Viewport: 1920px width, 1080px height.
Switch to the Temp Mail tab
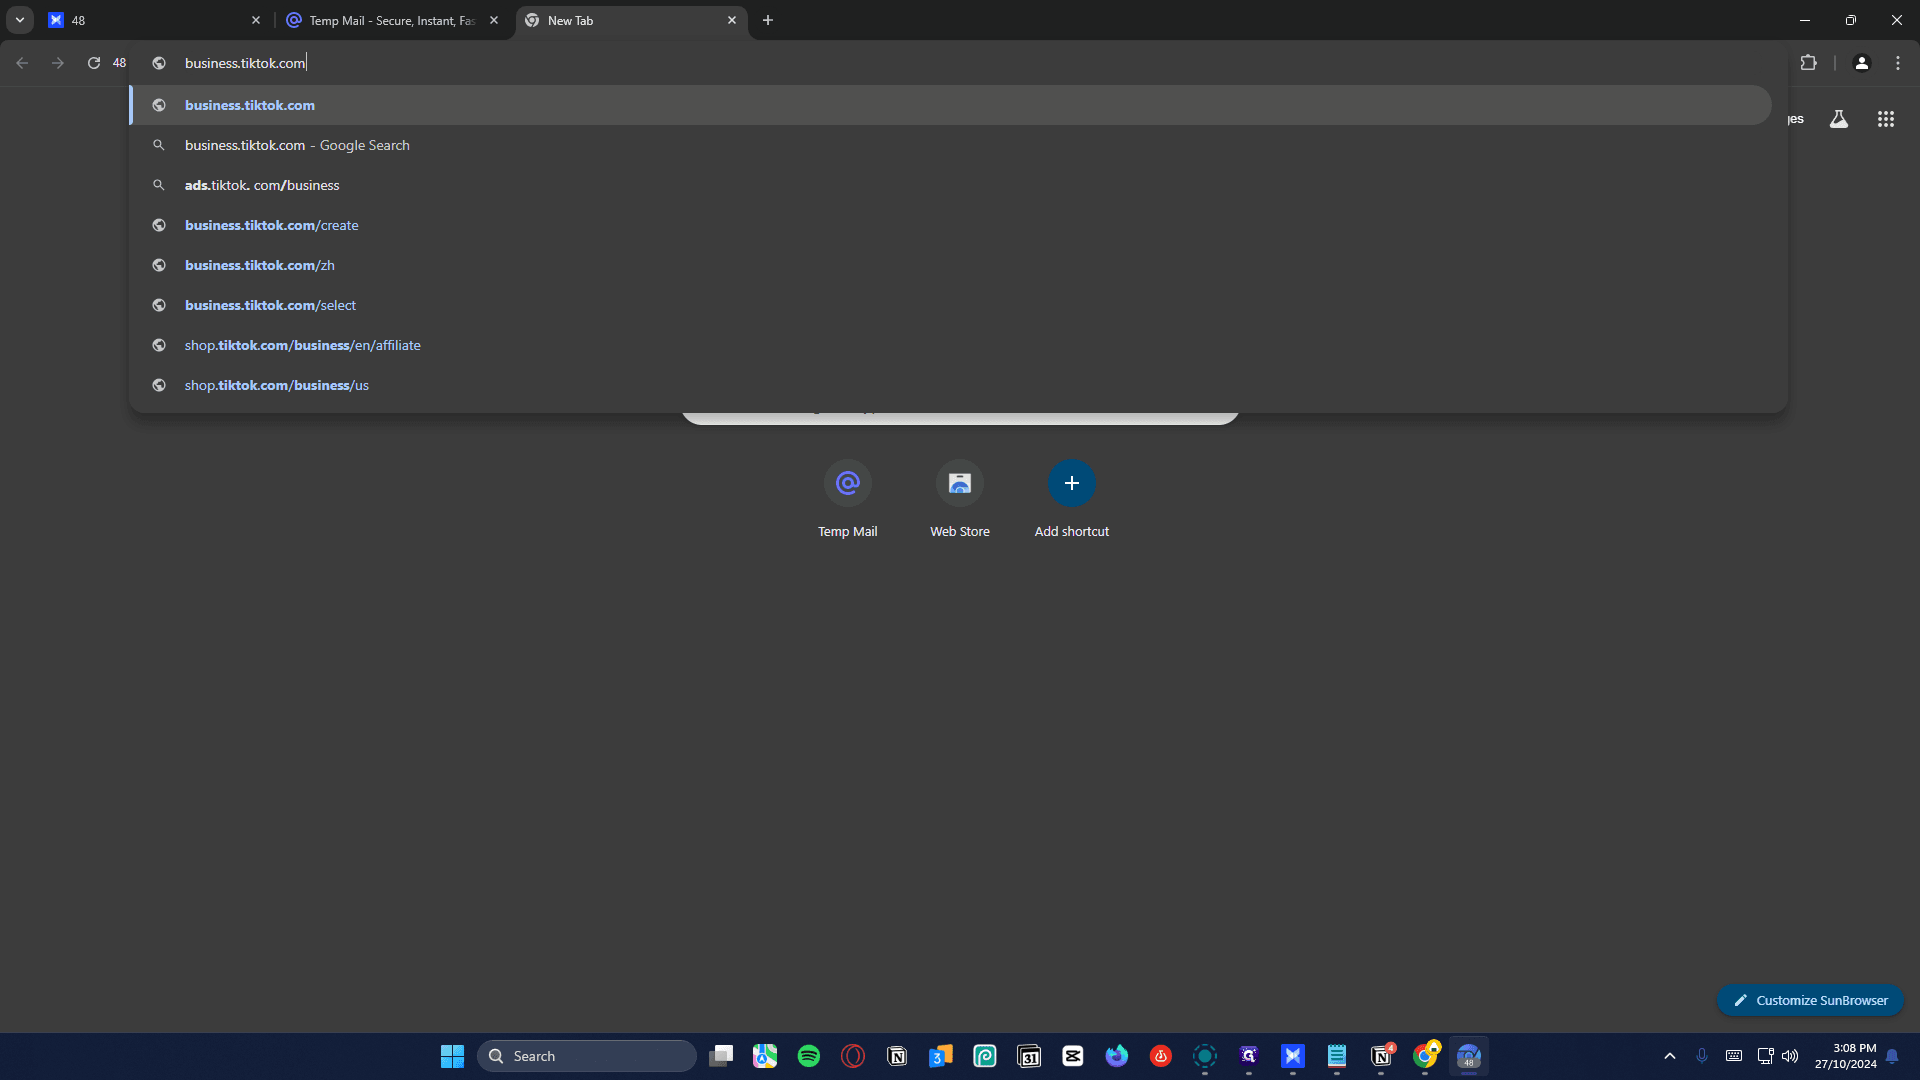[x=392, y=20]
